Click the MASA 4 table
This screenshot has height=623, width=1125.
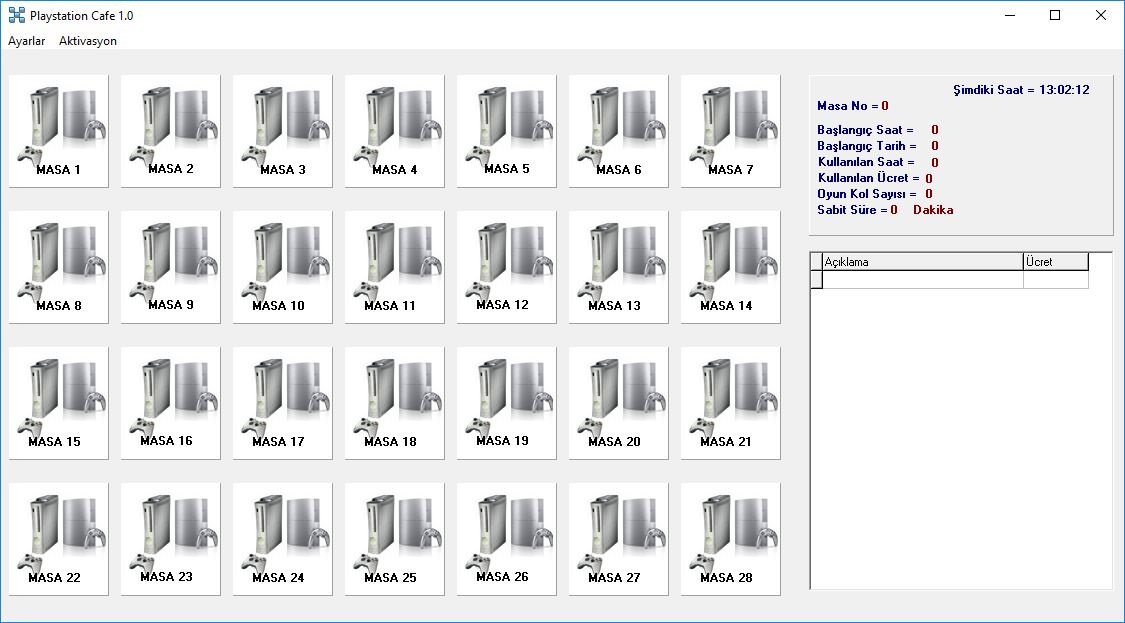coord(395,131)
